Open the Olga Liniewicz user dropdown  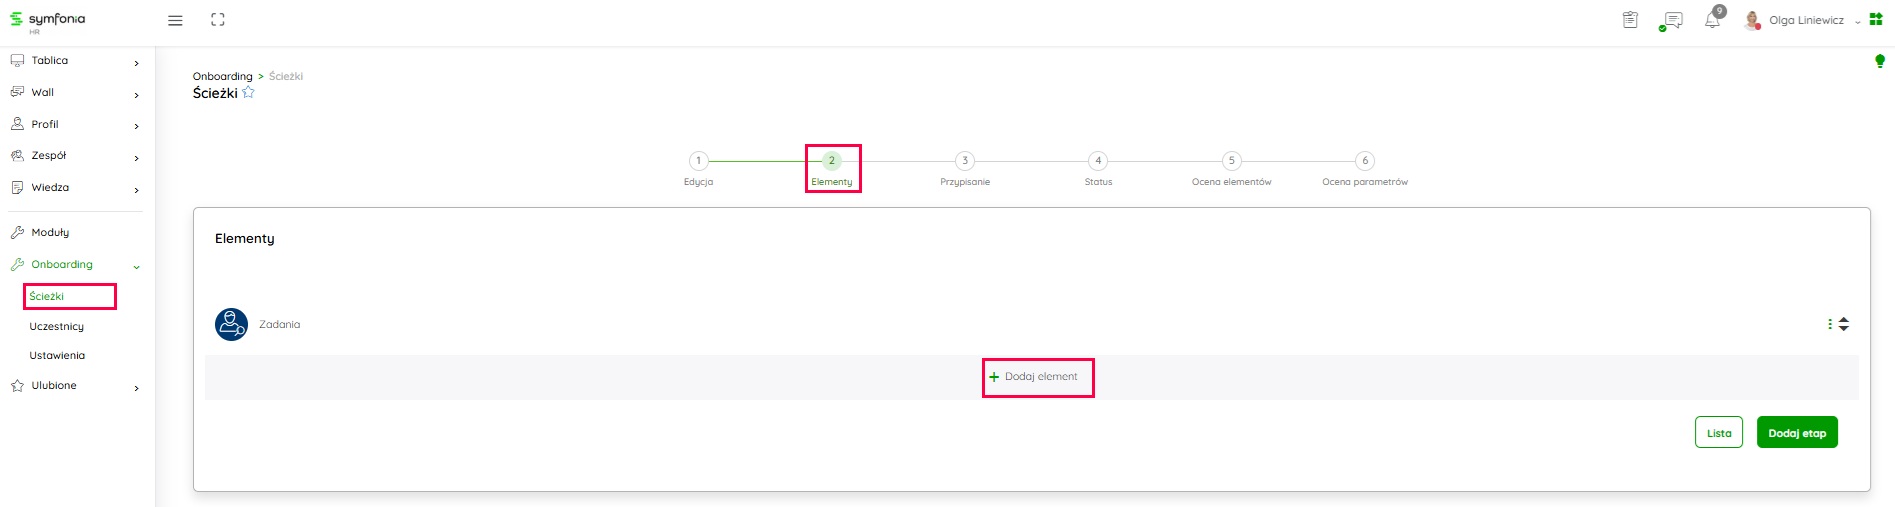point(1806,20)
